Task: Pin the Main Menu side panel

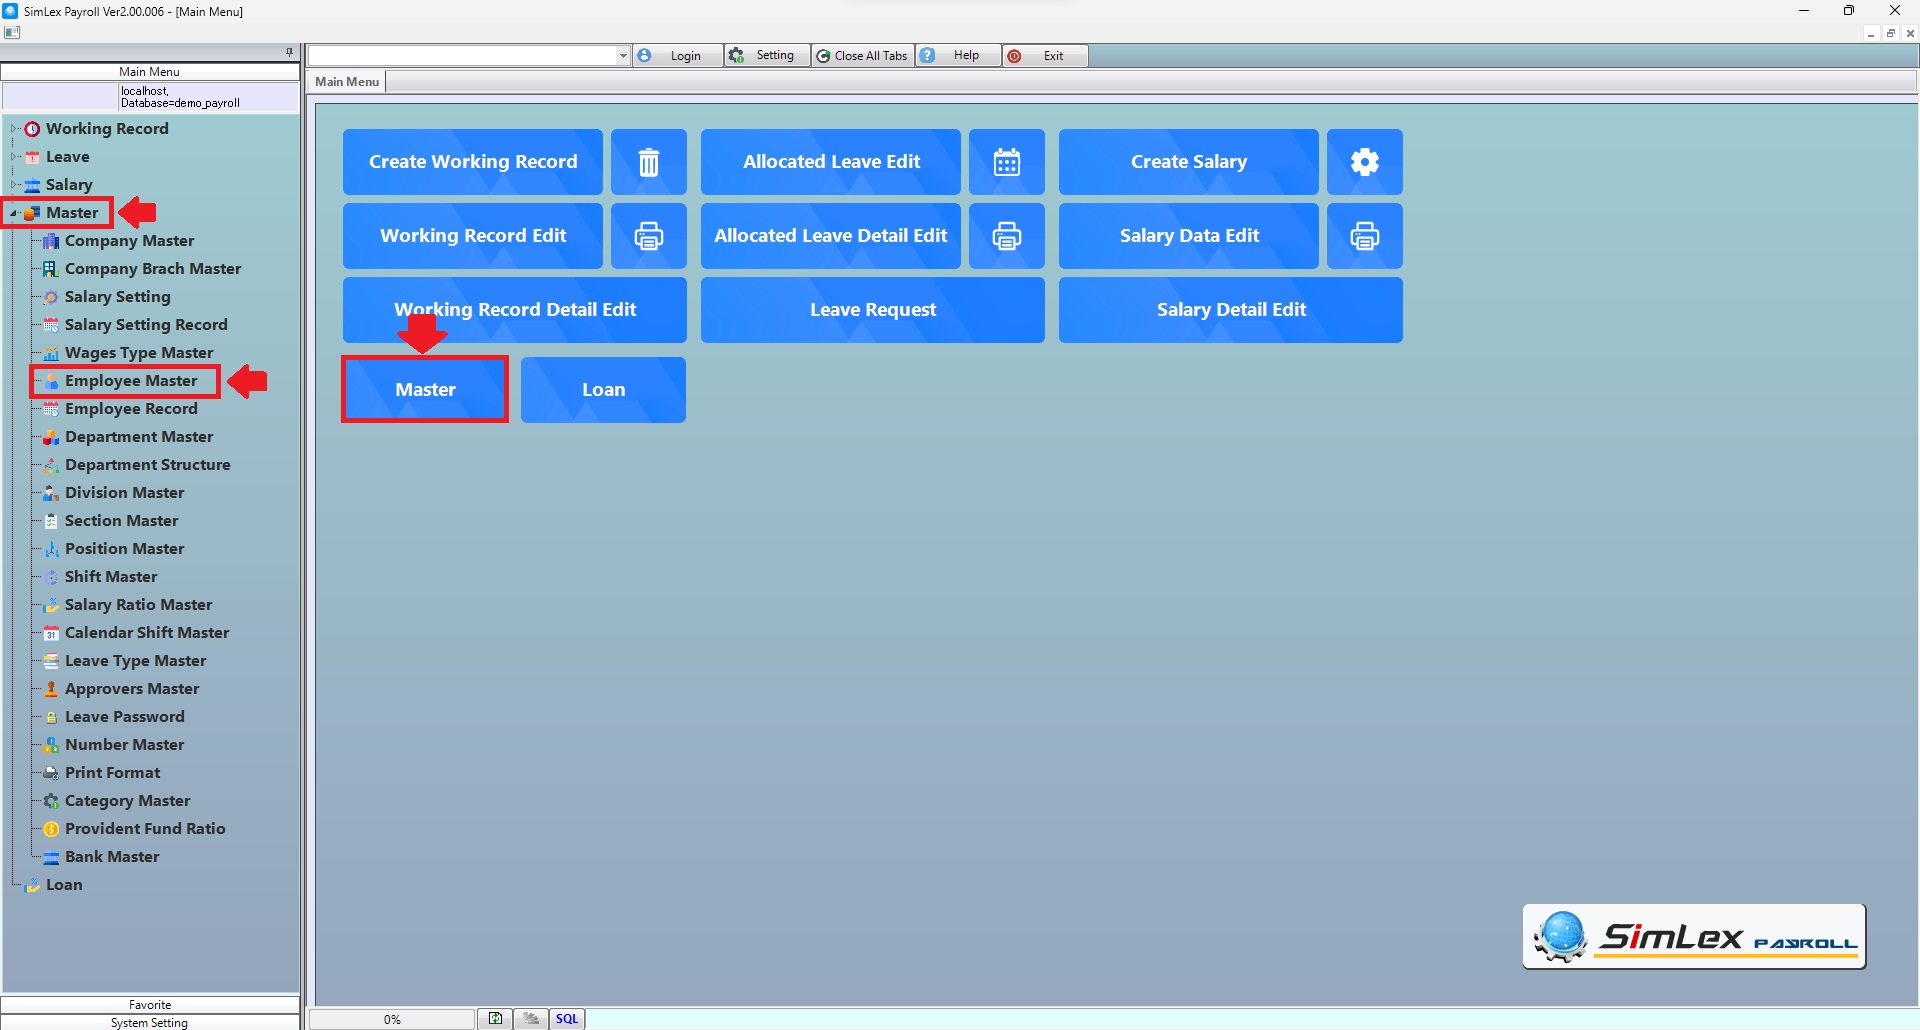Action: 289,52
